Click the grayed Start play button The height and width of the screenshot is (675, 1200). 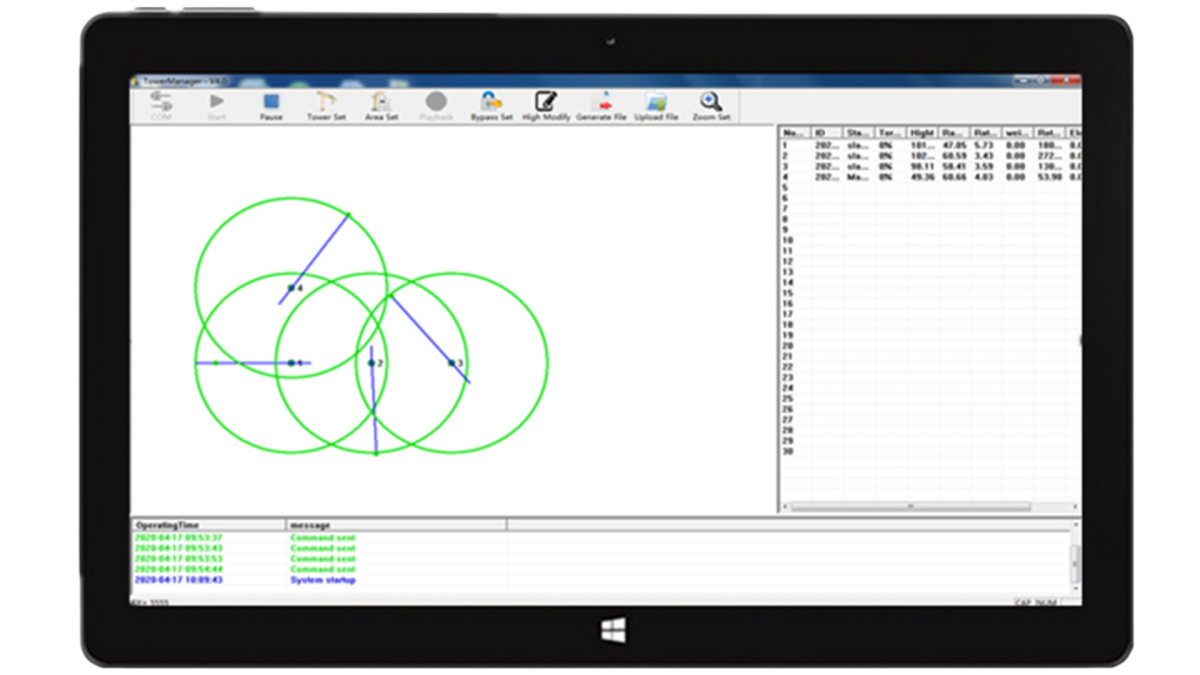[x=216, y=102]
